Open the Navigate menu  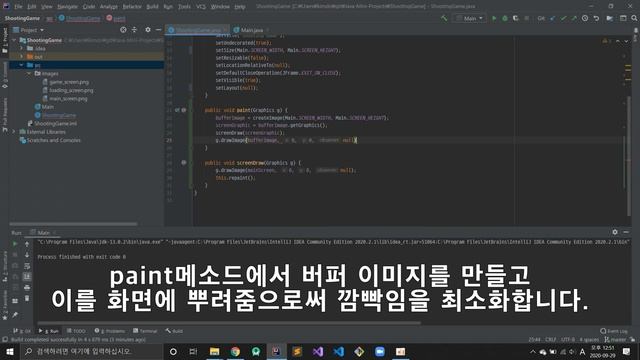pyautogui.click(x=67, y=7)
